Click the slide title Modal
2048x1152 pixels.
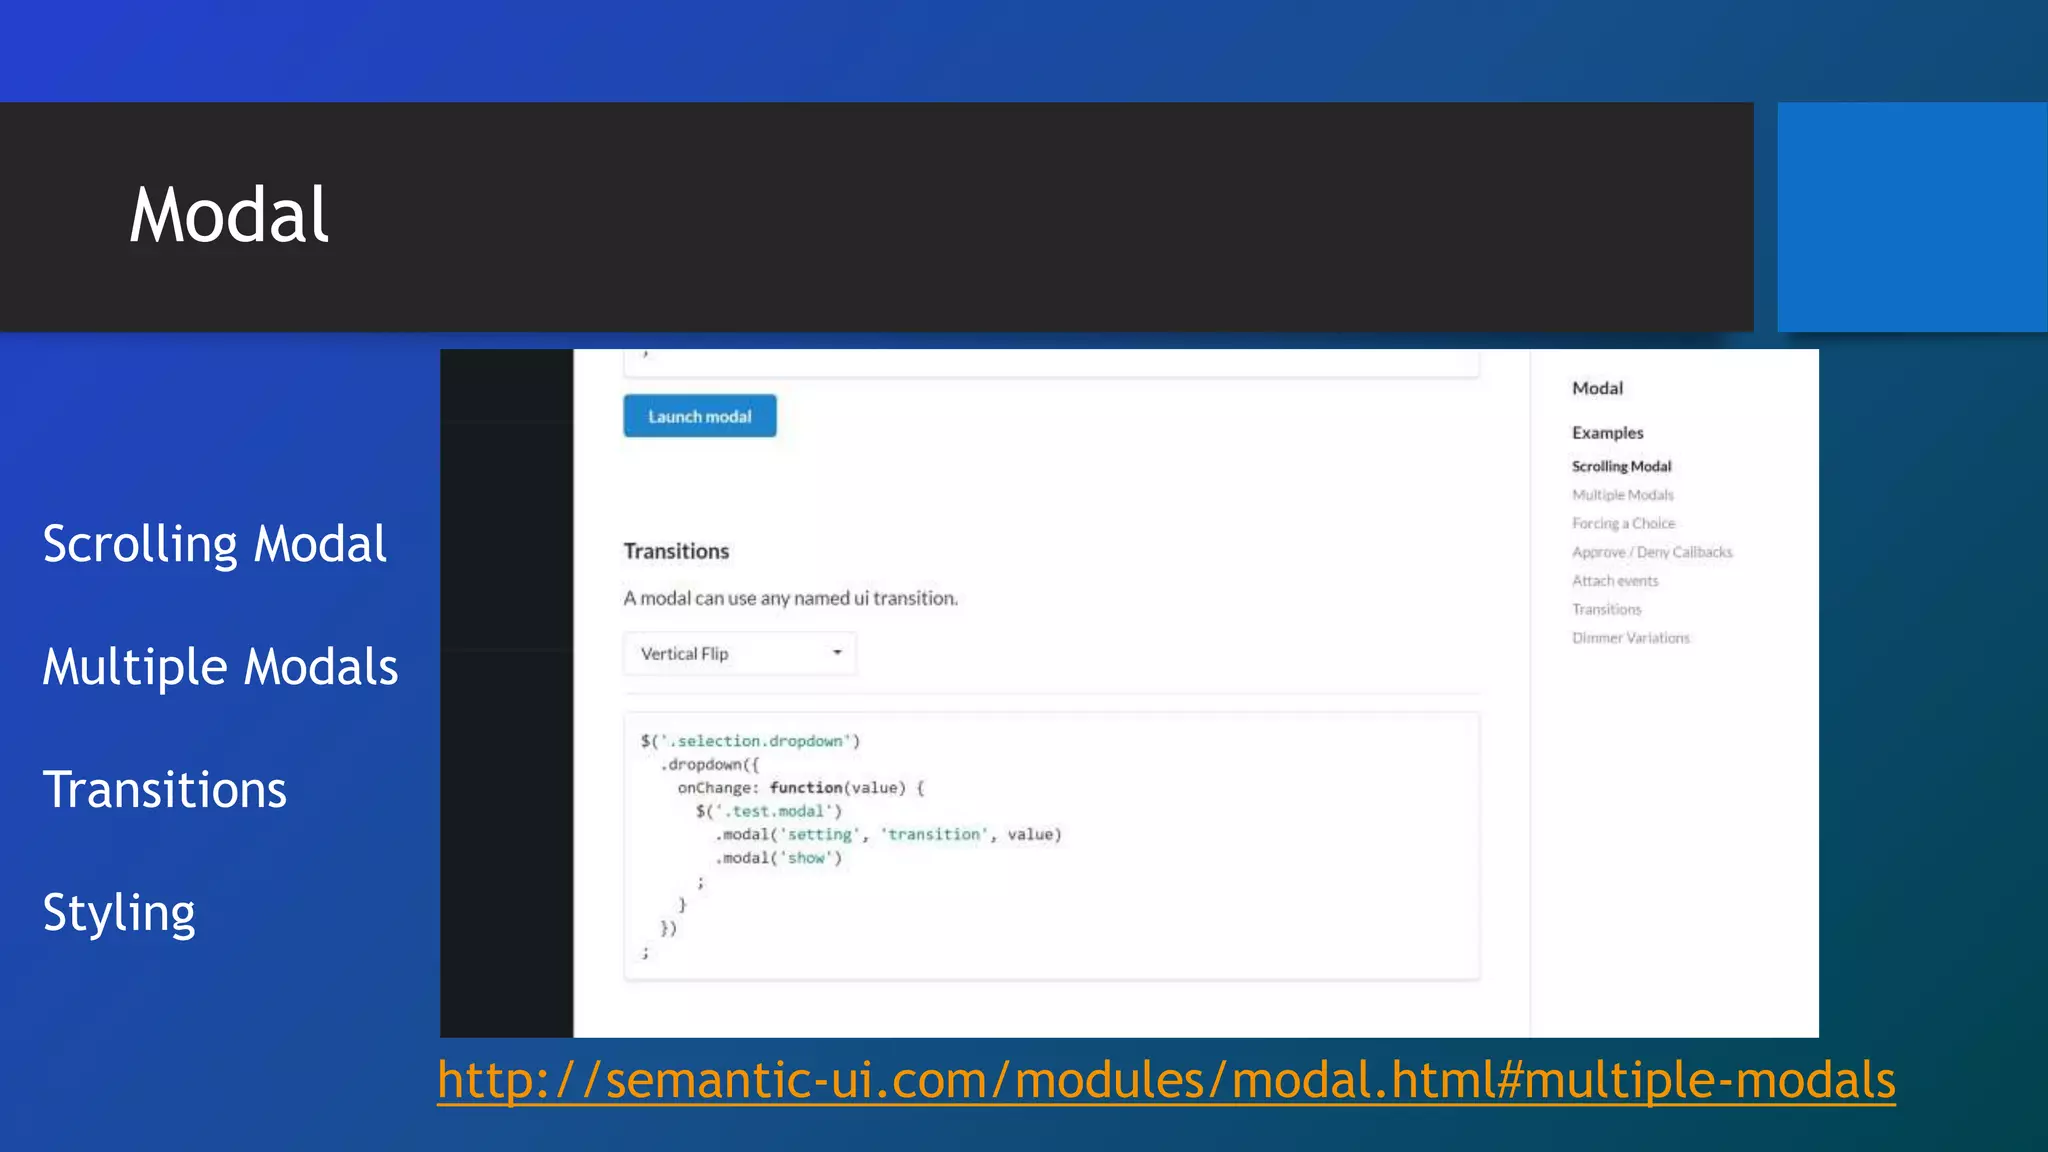229,215
